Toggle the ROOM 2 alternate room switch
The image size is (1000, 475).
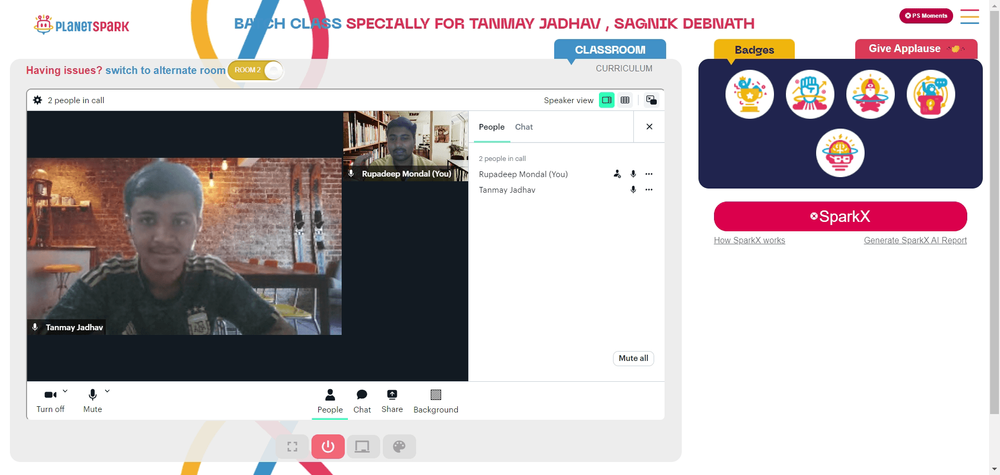coord(255,70)
